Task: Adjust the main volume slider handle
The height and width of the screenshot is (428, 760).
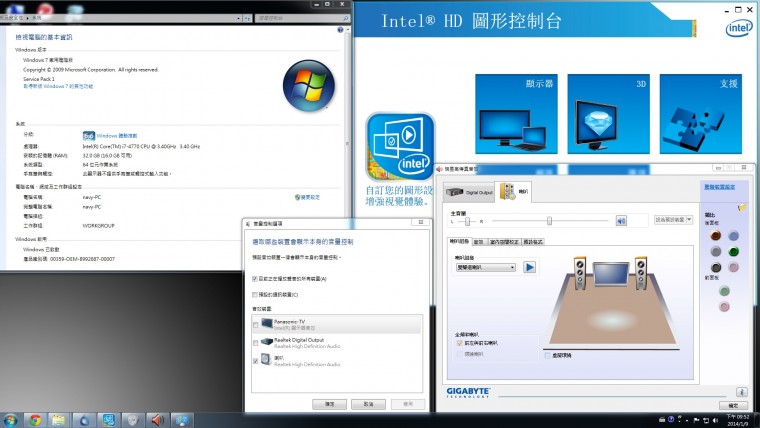Action: point(549,221)
